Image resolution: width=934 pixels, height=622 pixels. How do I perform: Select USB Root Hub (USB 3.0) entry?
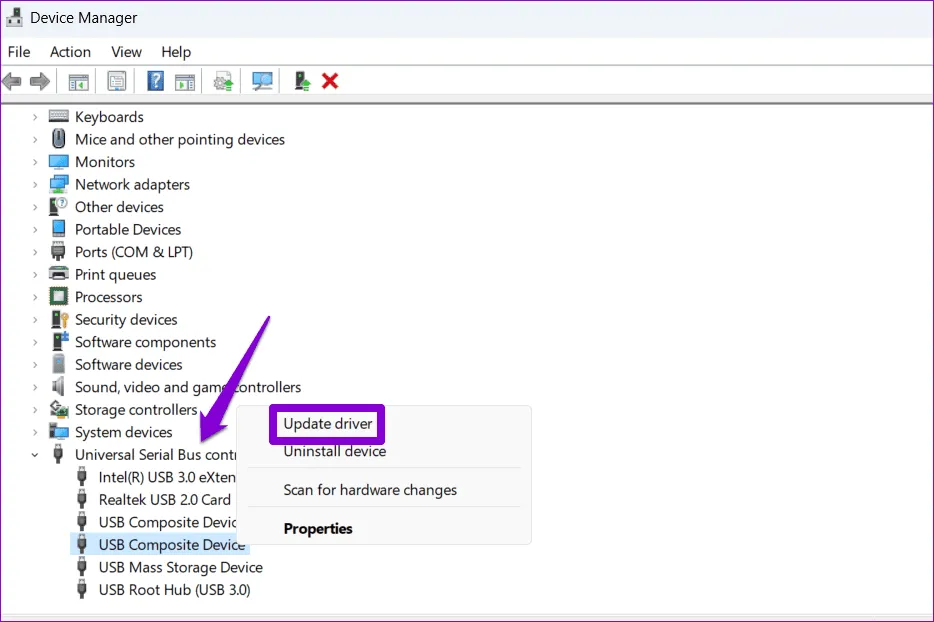coord(174,590)
